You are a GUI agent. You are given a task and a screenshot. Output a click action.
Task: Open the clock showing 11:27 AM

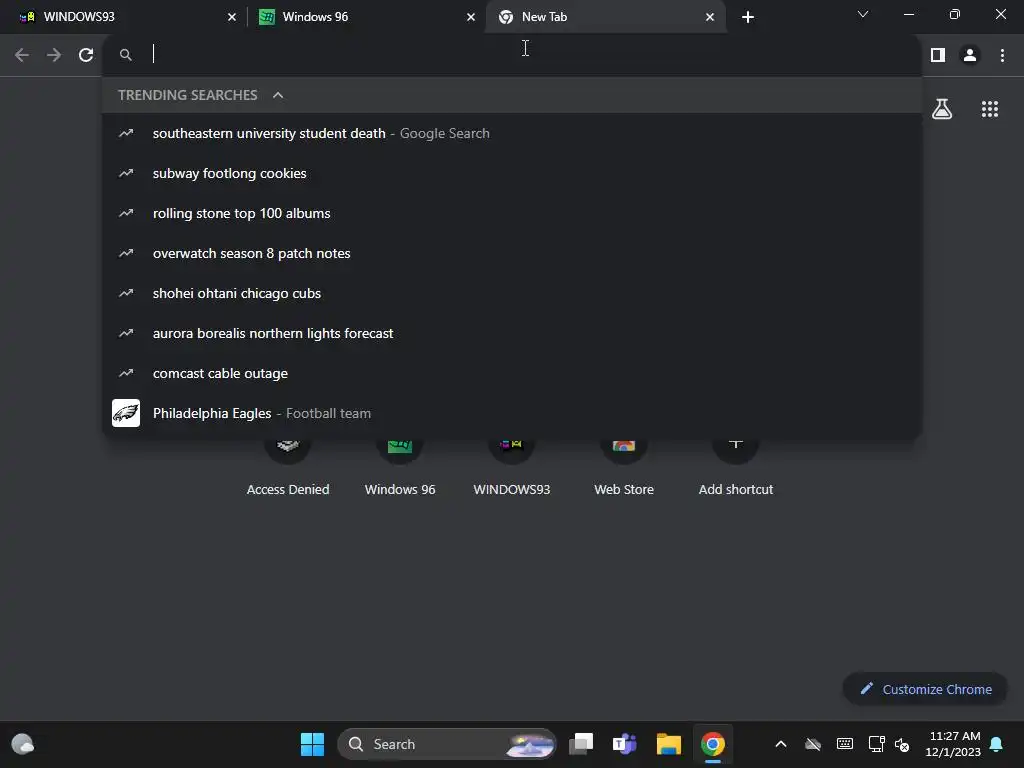click(953, 744)
